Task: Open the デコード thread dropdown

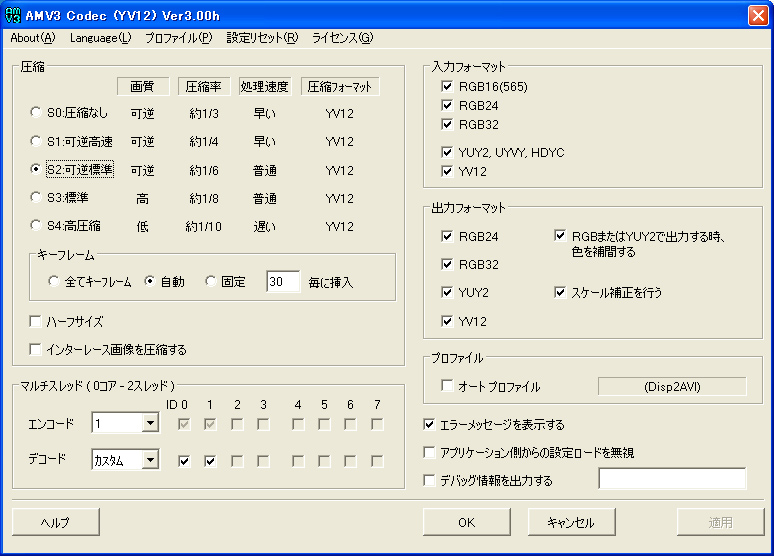Action: (150, 460)
